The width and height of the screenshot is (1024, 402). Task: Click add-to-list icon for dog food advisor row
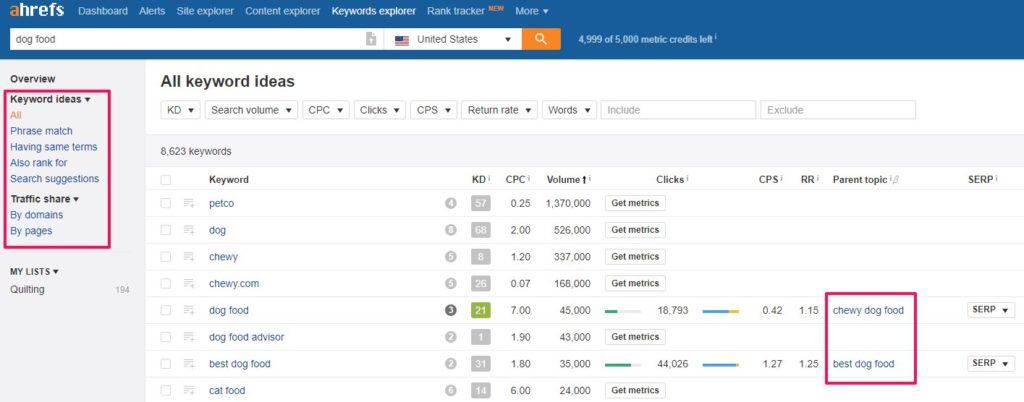point(189,337)
